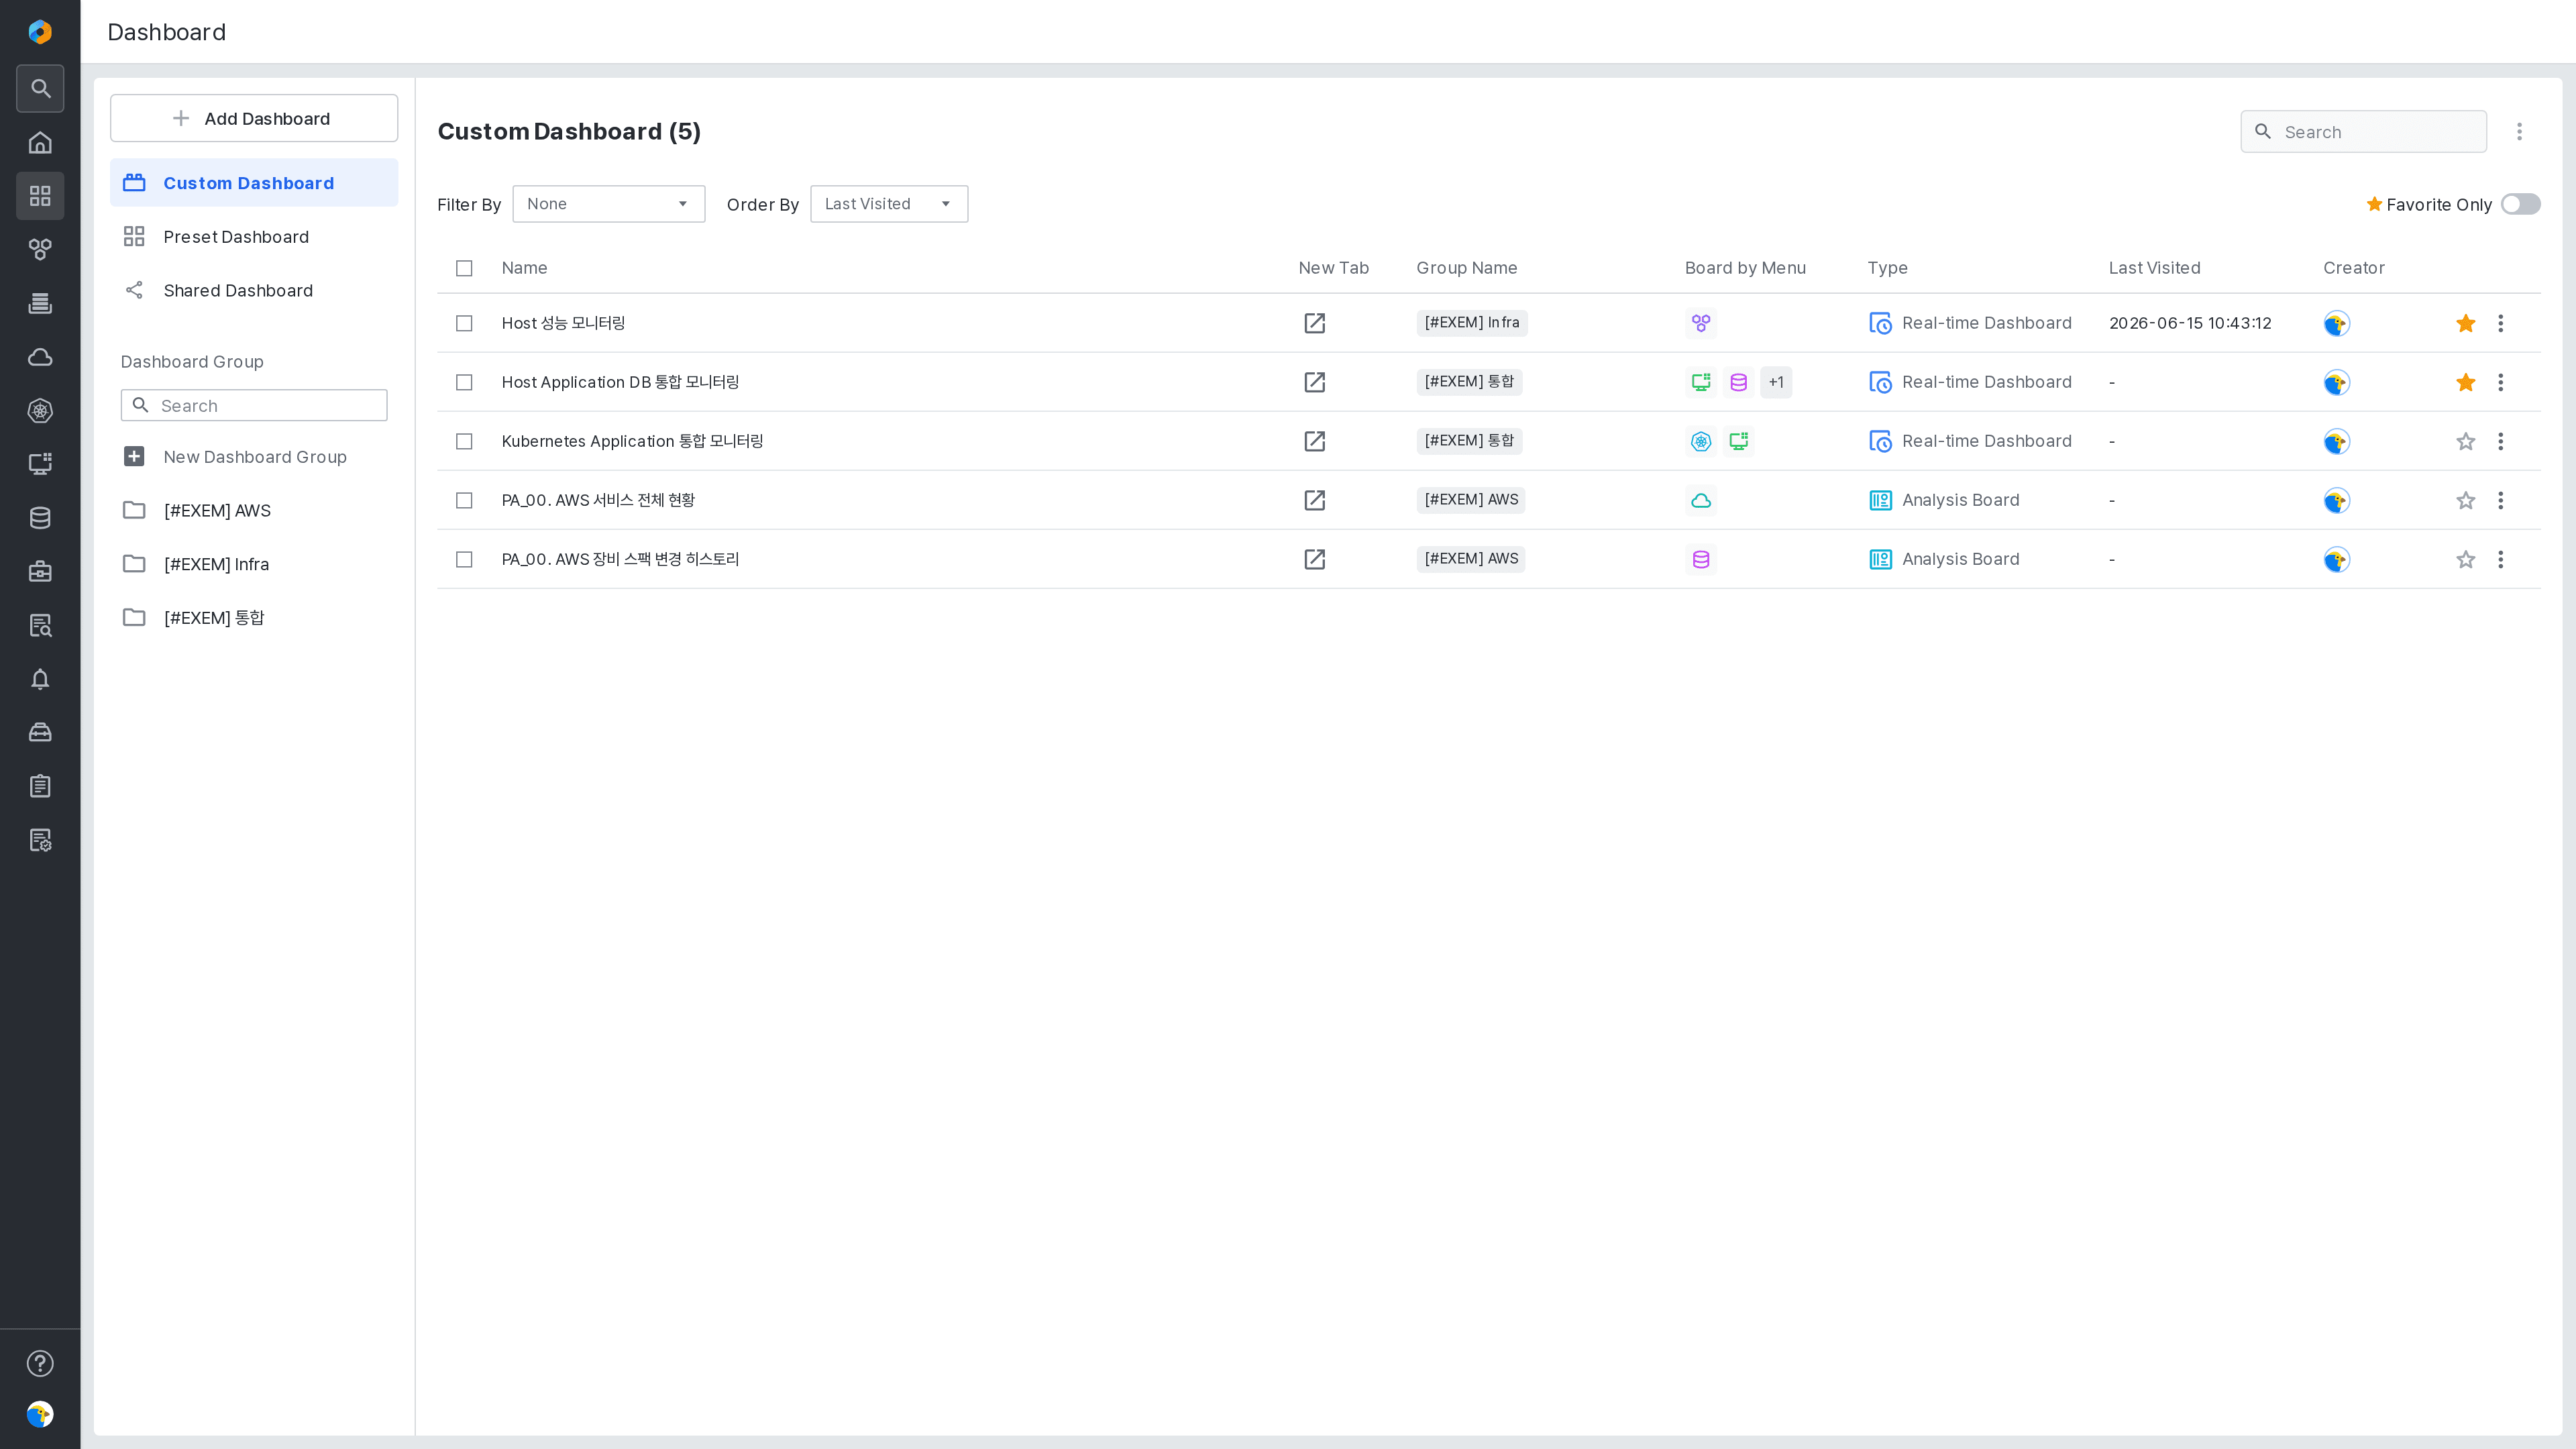Open the Kubernetes wheel icon in the sidebar
The image size is (2576, 1449).
click(40, 411)
